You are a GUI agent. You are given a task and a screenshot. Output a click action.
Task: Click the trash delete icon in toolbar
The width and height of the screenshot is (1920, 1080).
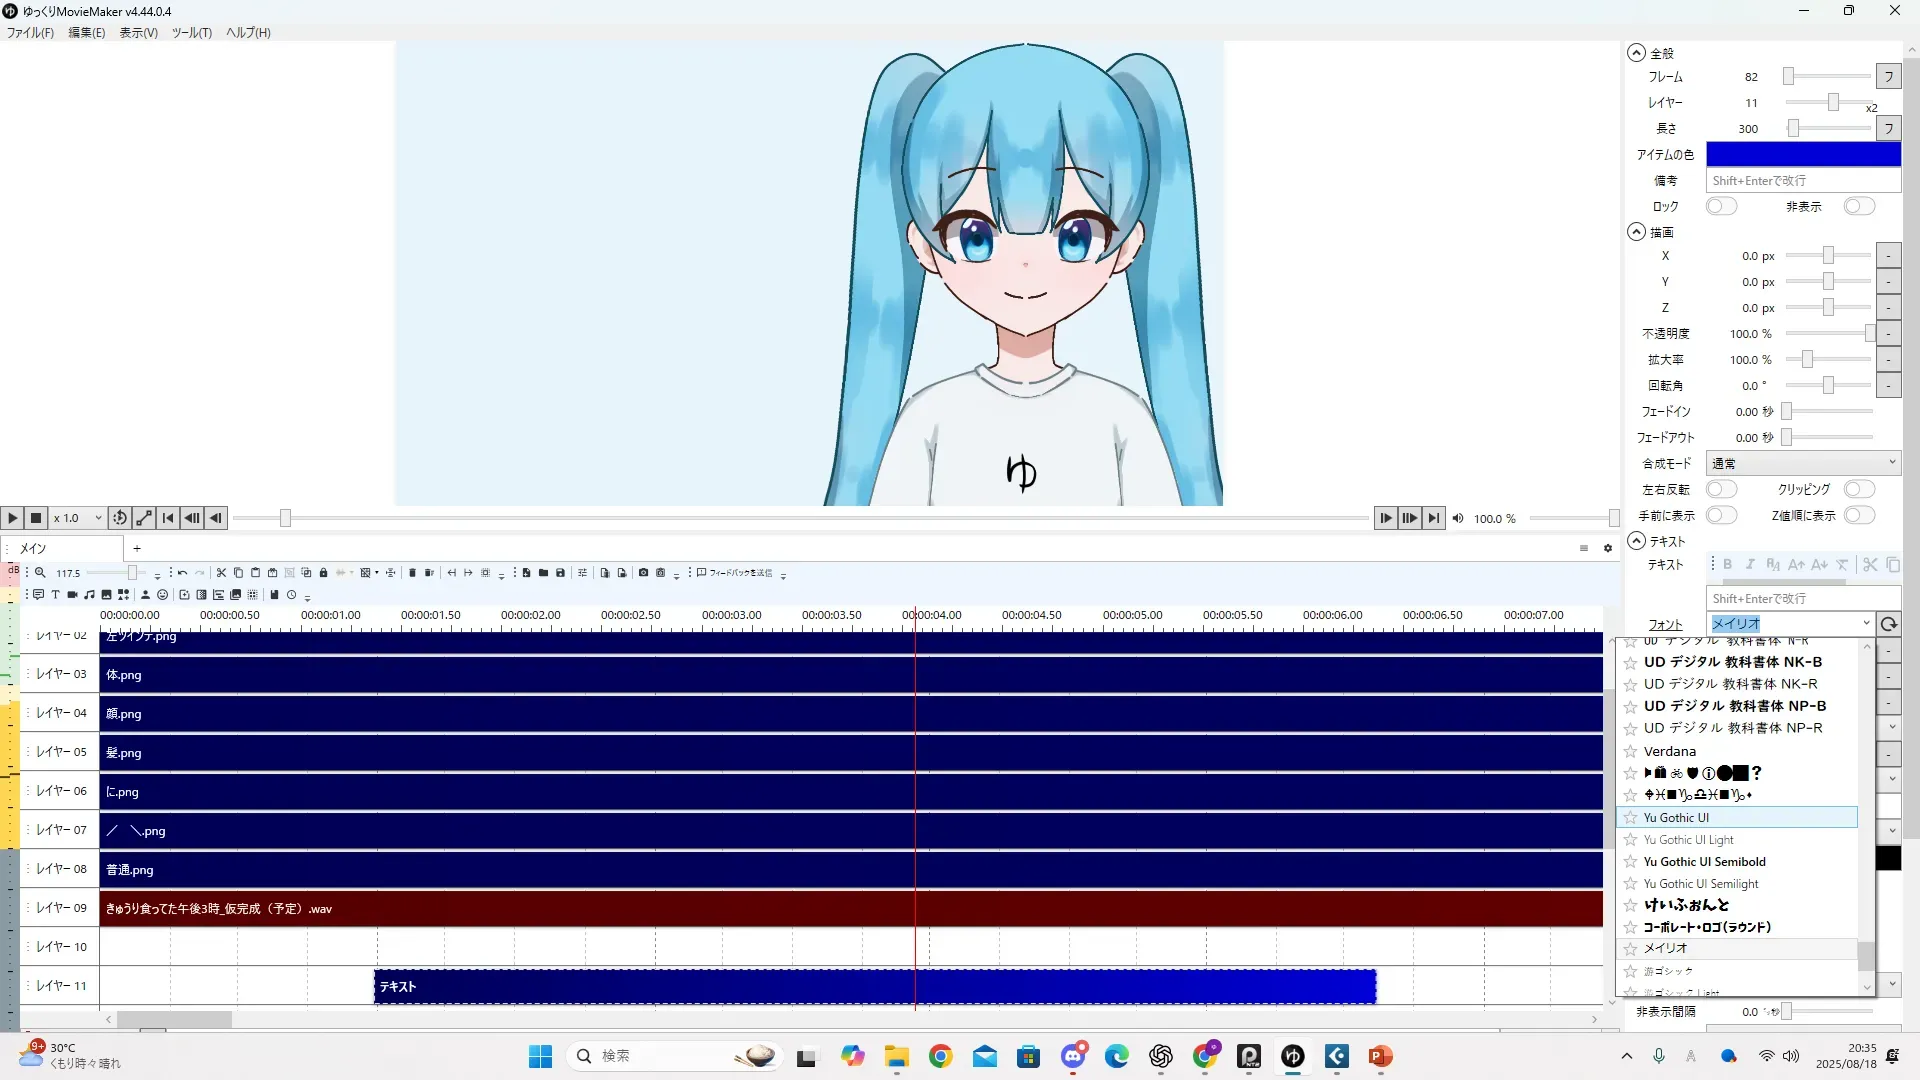[x=412, y=573]
